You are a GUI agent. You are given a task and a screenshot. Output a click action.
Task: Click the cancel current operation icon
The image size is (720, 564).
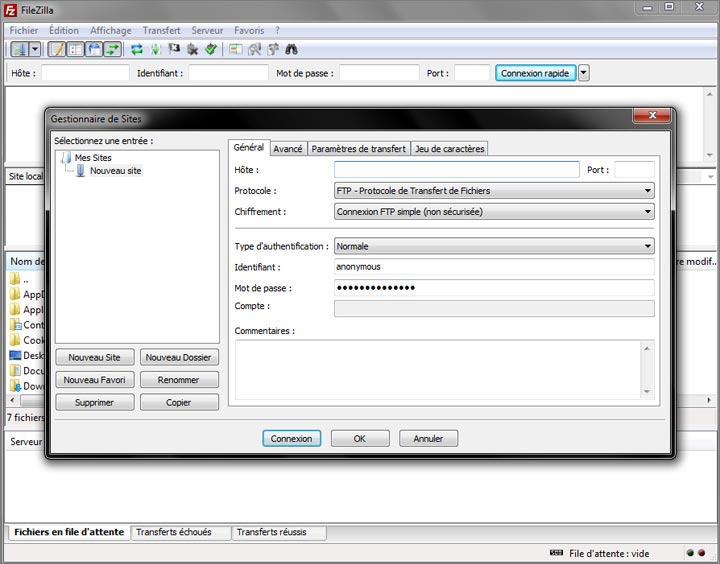(x=174, y=49)
